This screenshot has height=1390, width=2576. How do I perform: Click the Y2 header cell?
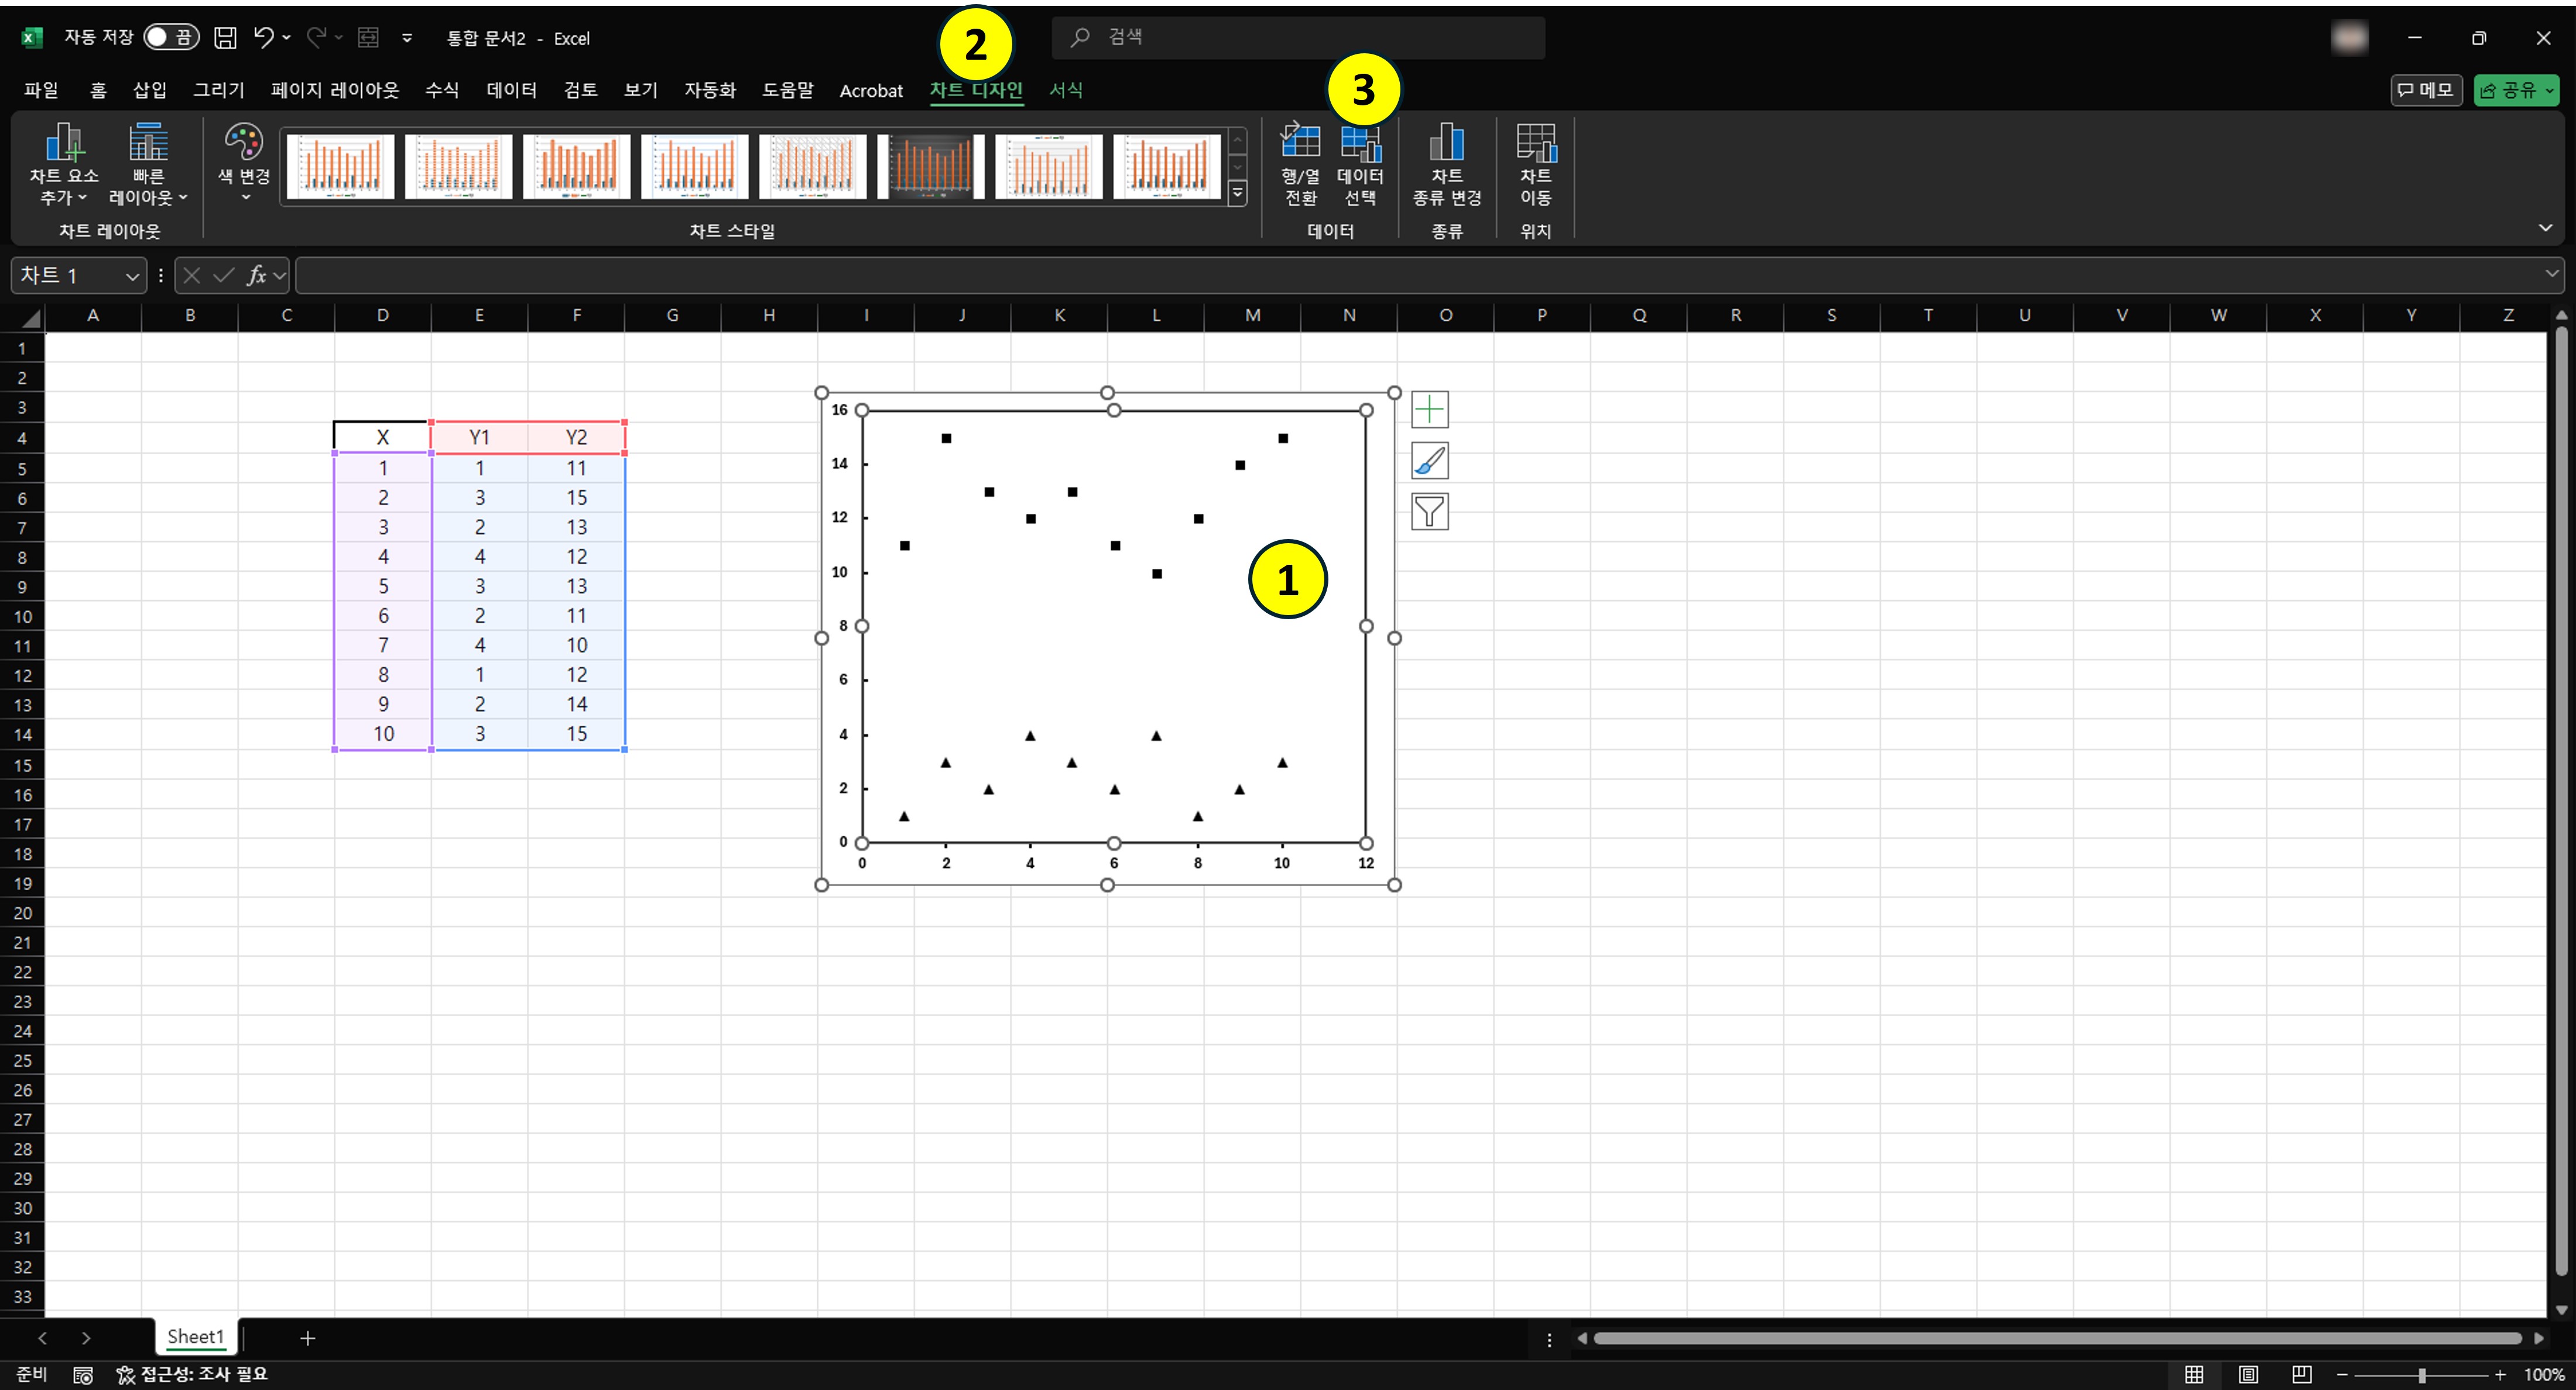coord(576,437)
